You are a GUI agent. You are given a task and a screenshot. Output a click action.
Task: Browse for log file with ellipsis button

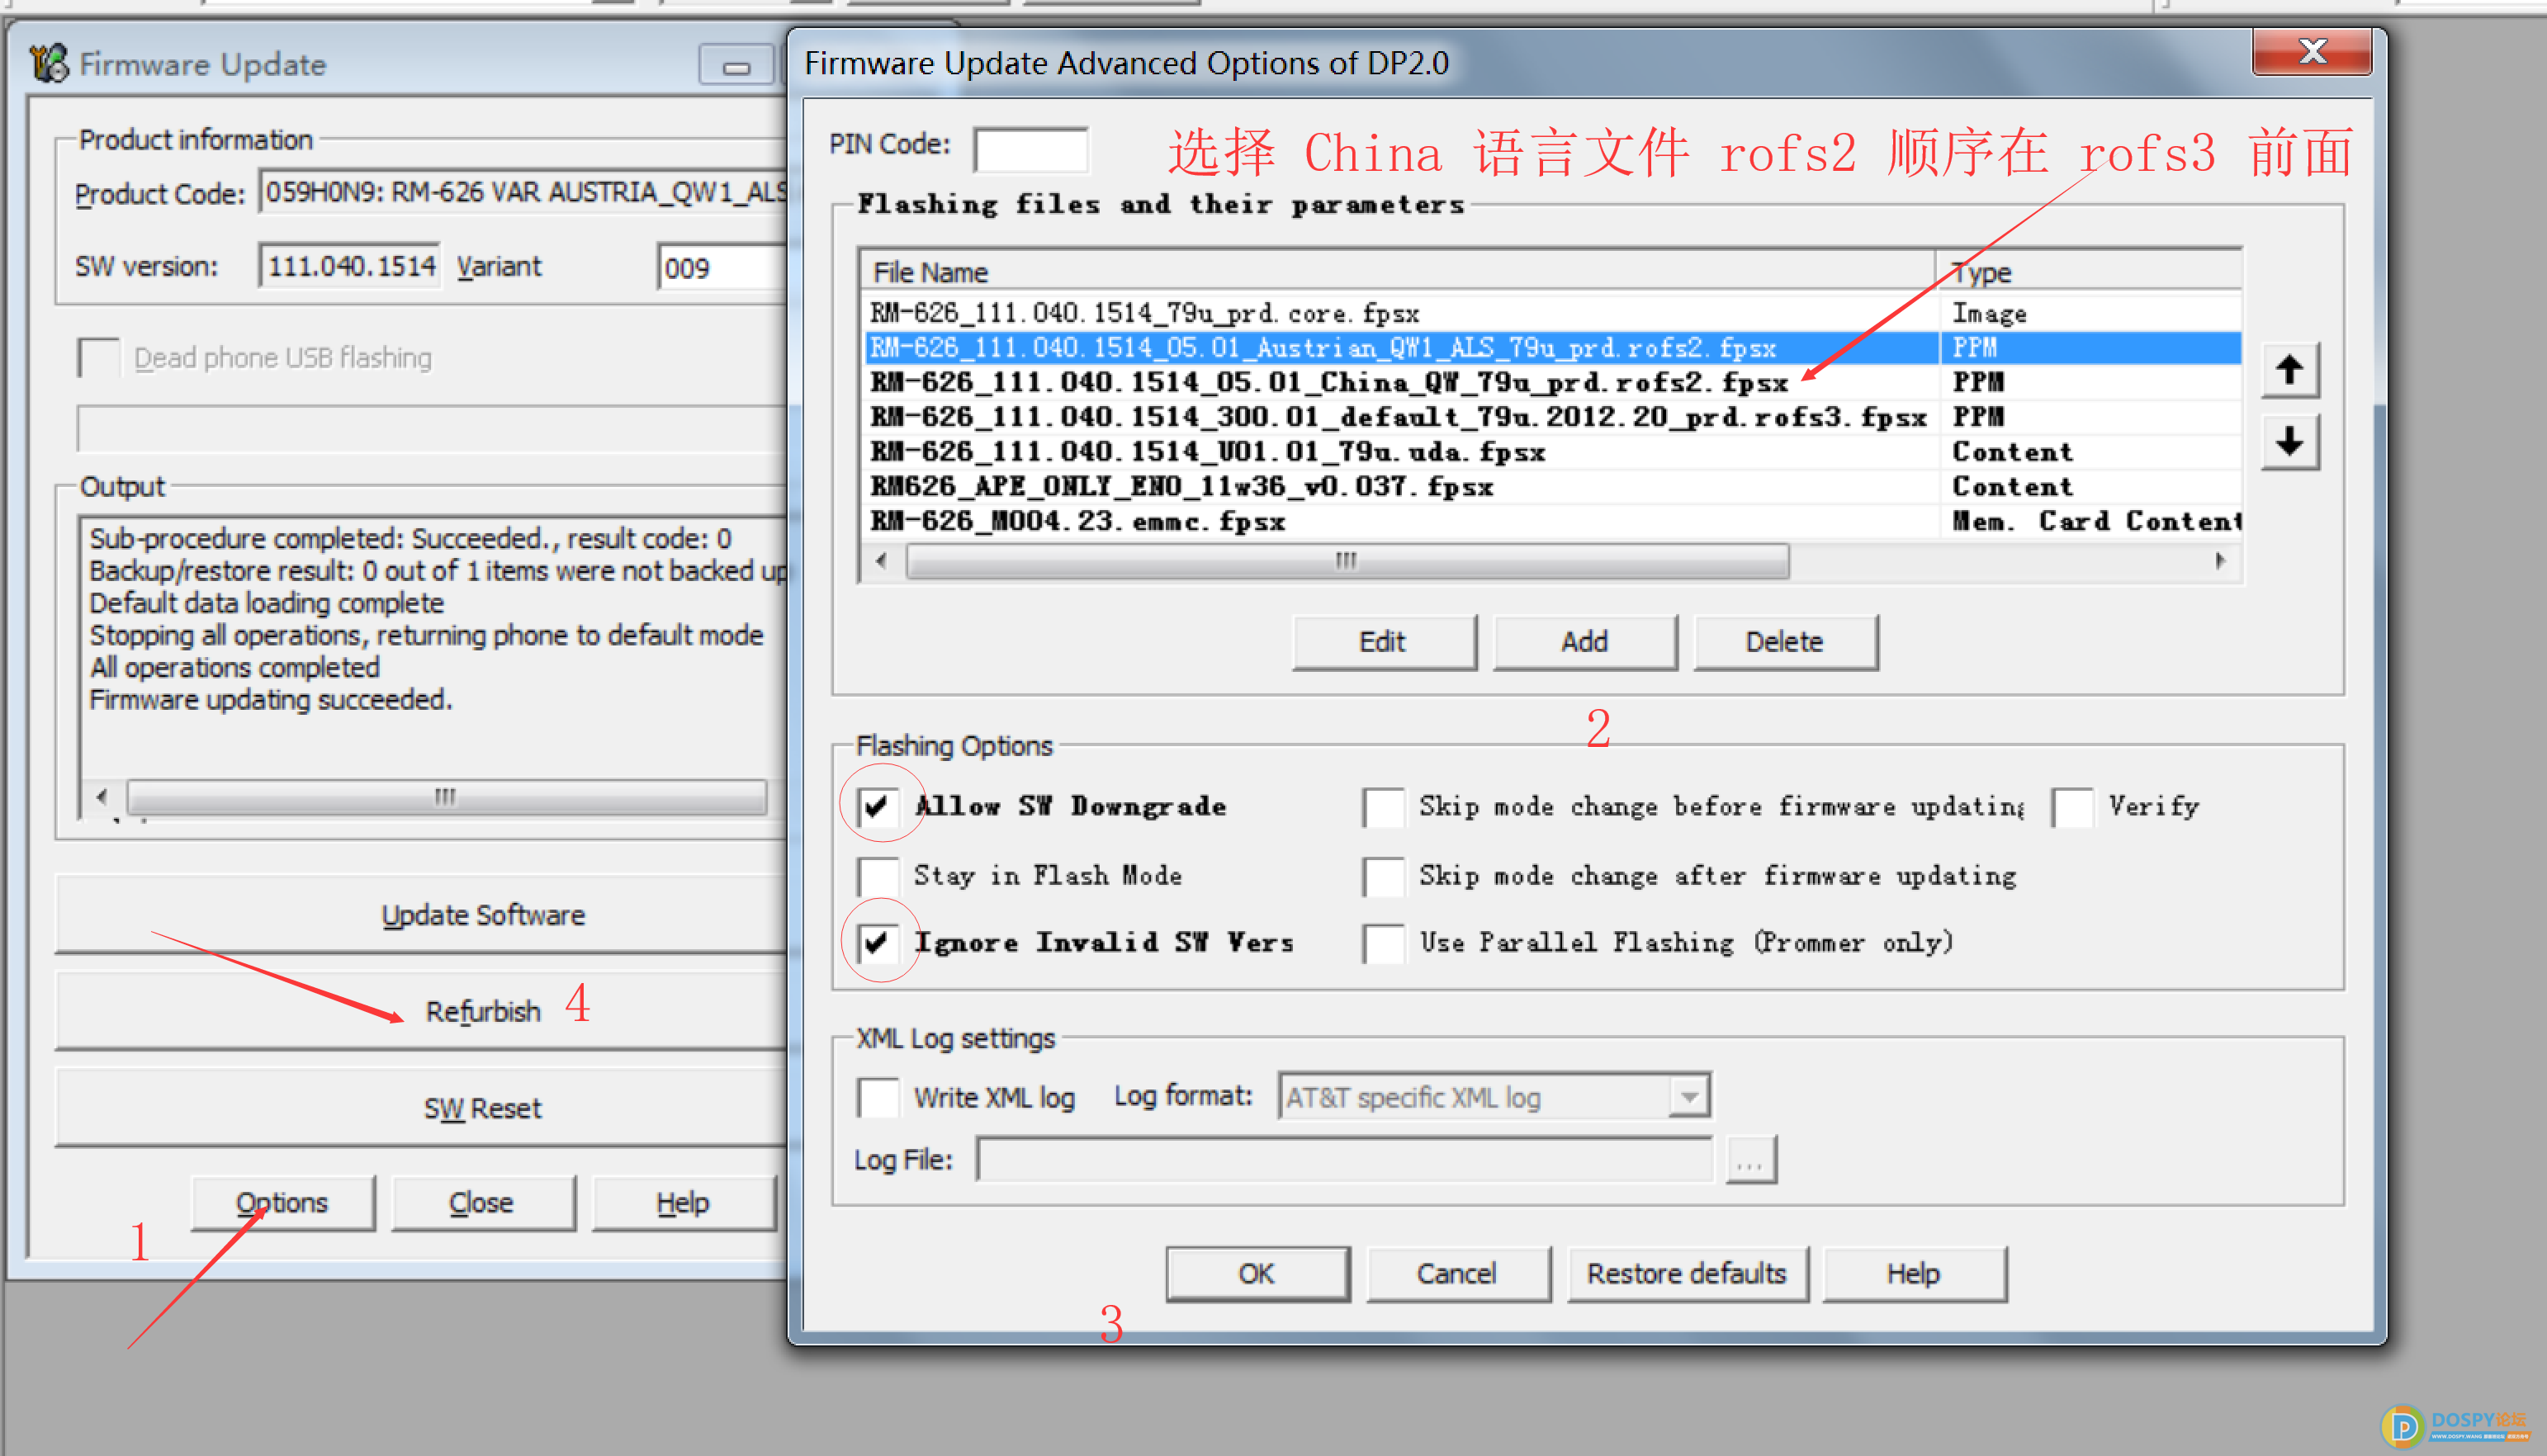tap(1750, 1160)
